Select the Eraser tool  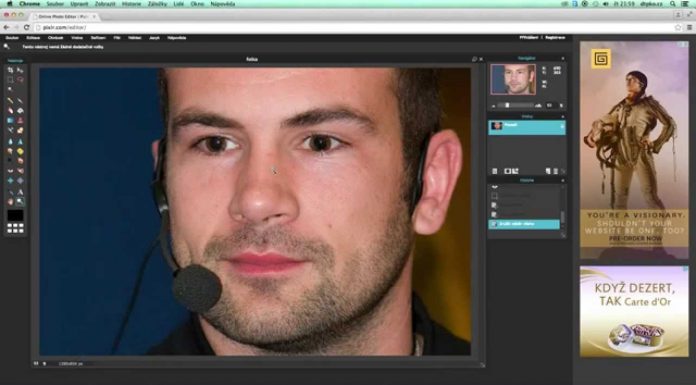click(x=10, y=111)
